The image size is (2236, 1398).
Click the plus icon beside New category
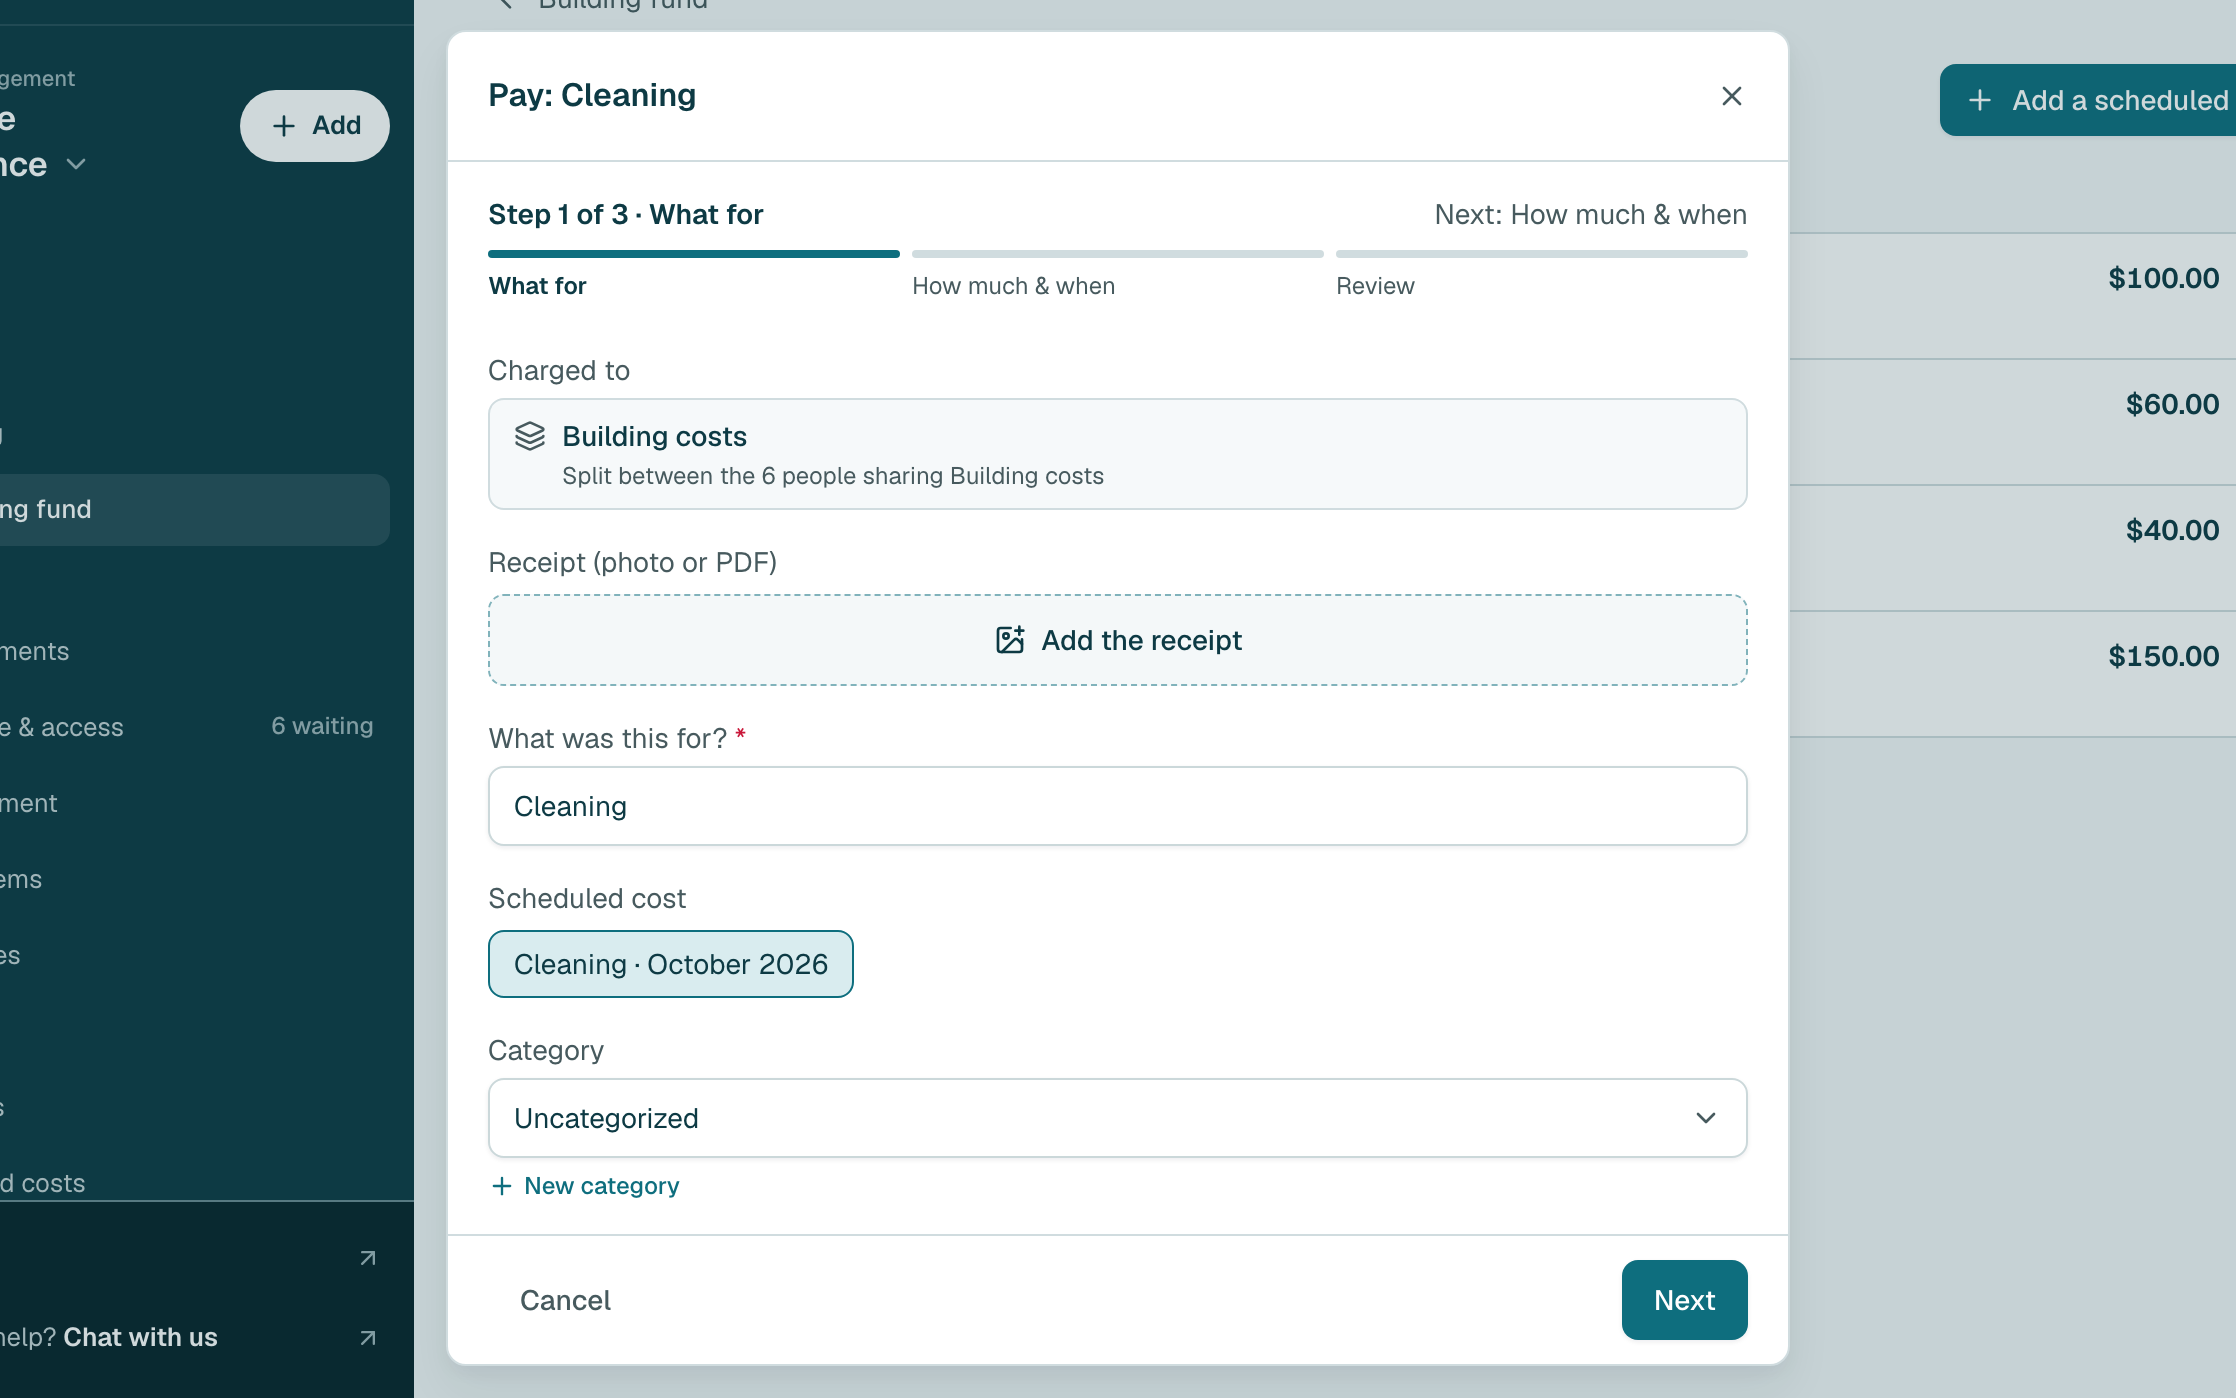502,1185
